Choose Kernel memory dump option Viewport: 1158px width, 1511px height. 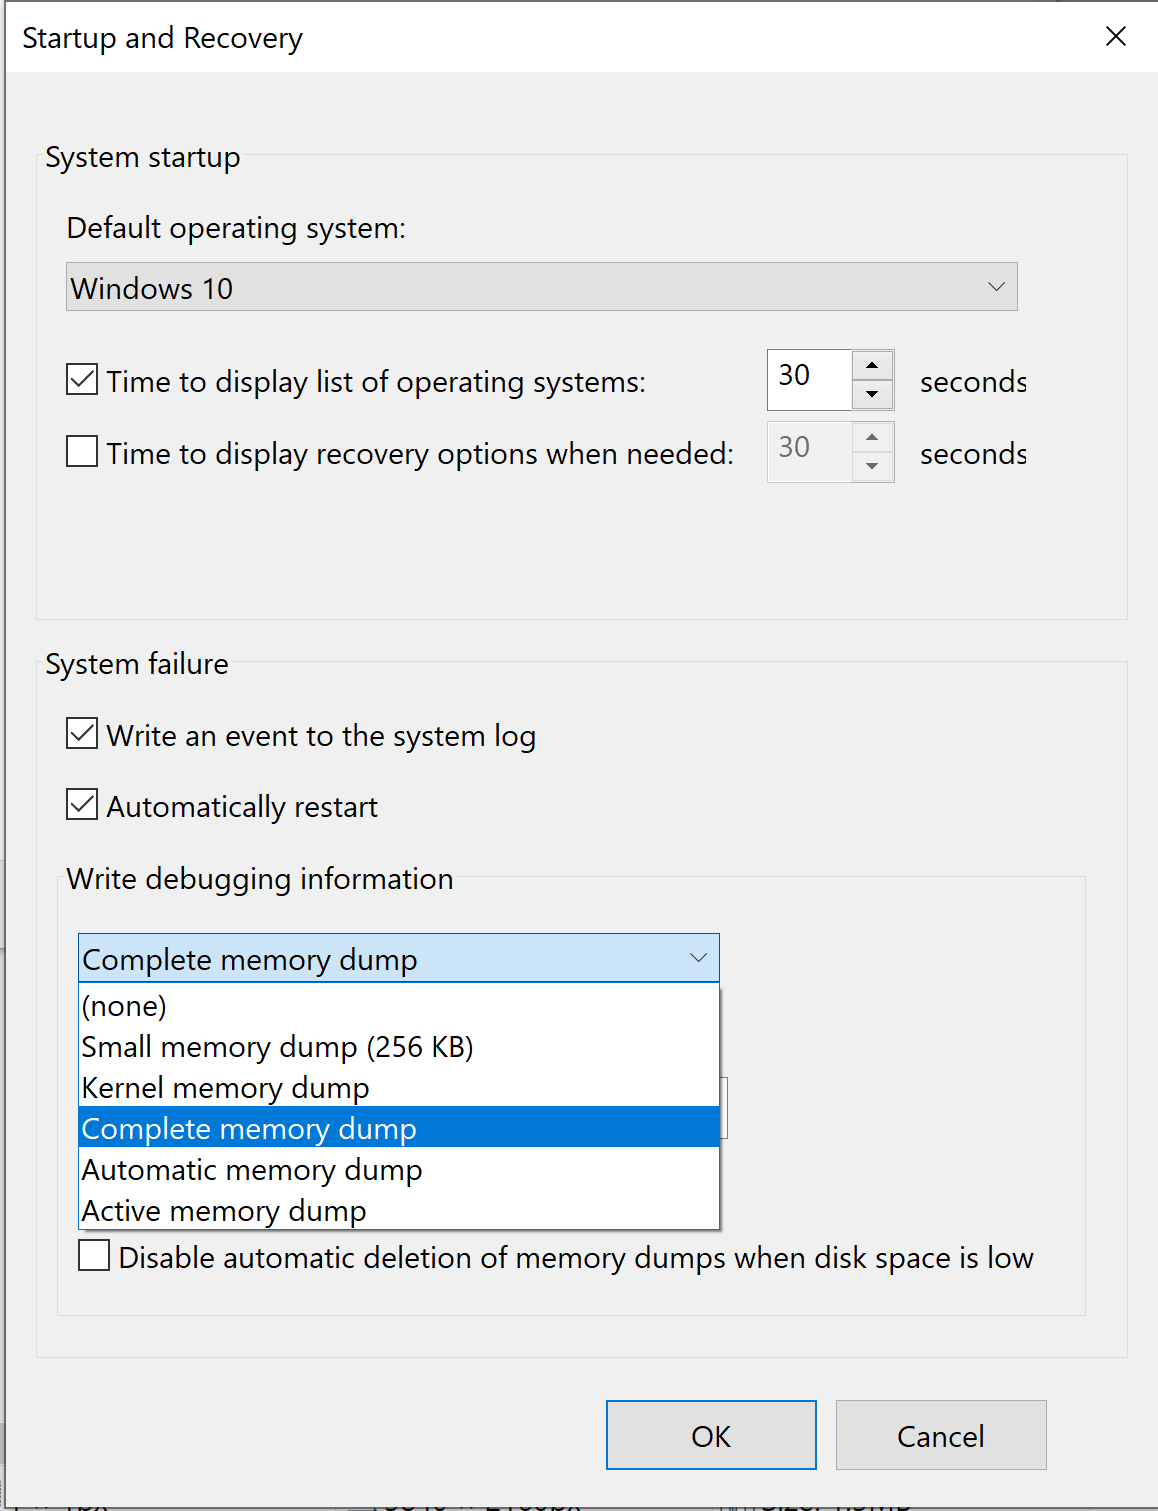224,1087
